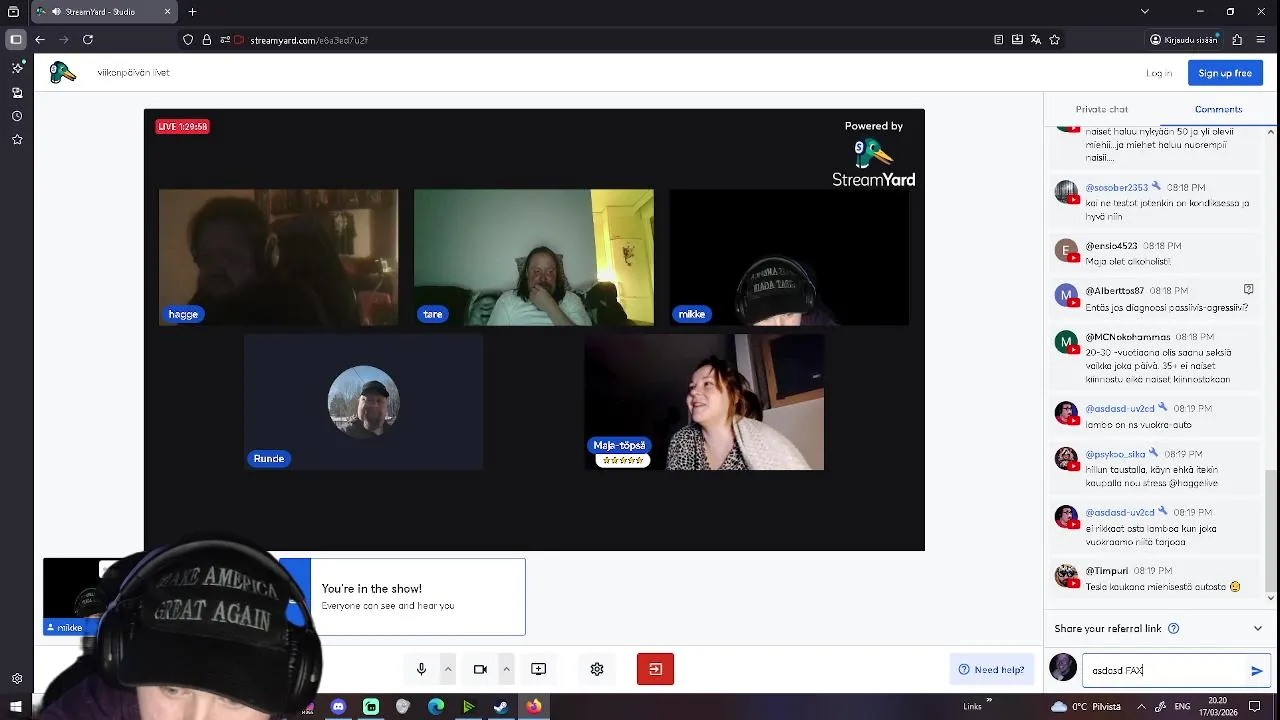Open the Windows notification center icon
Screen dimensions: 1280x720
1255,707
